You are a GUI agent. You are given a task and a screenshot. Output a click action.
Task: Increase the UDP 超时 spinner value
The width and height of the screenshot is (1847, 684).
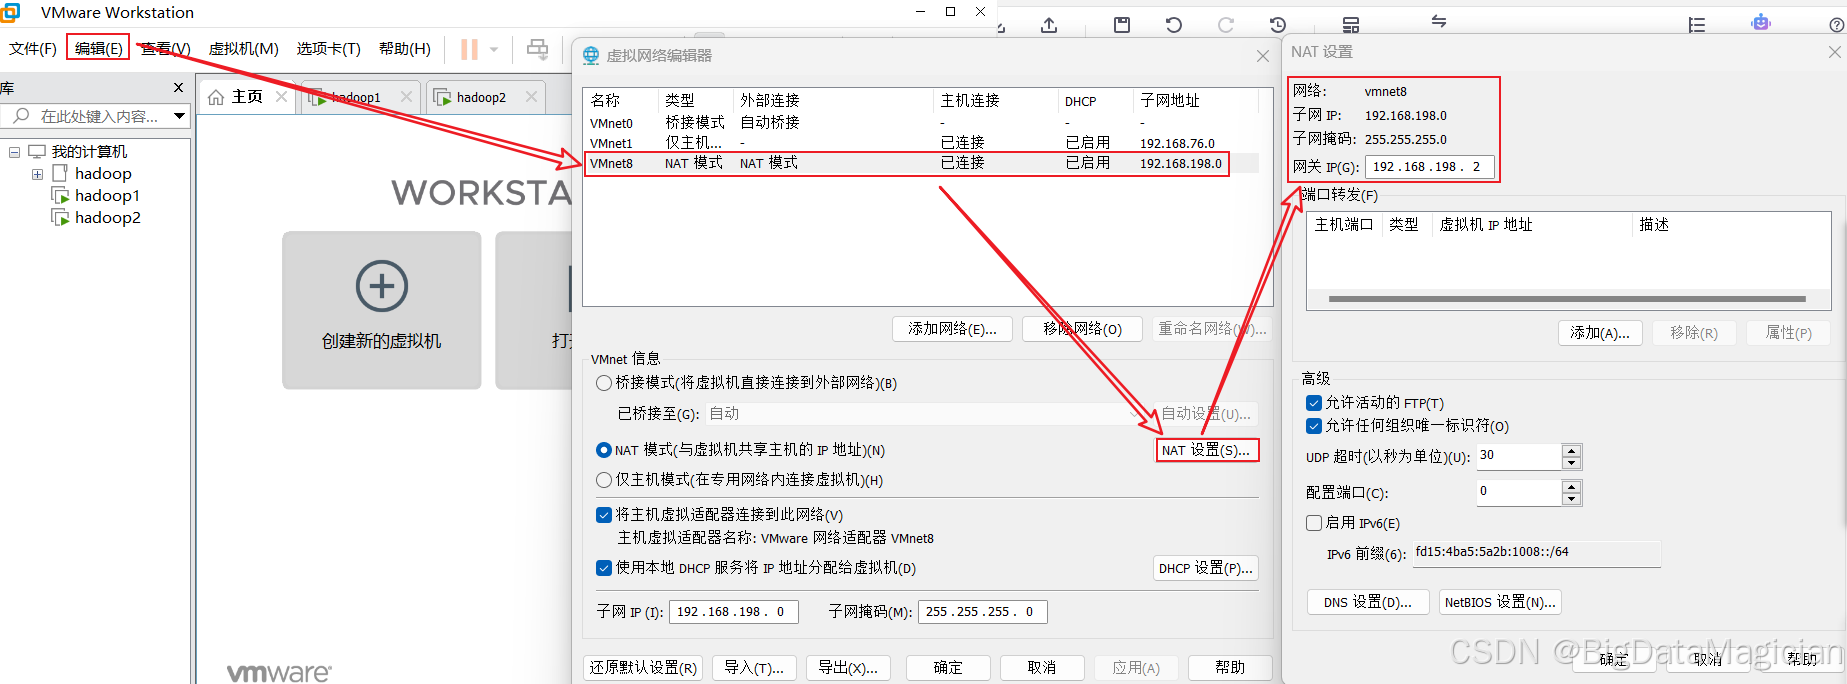pos(1572,451)
